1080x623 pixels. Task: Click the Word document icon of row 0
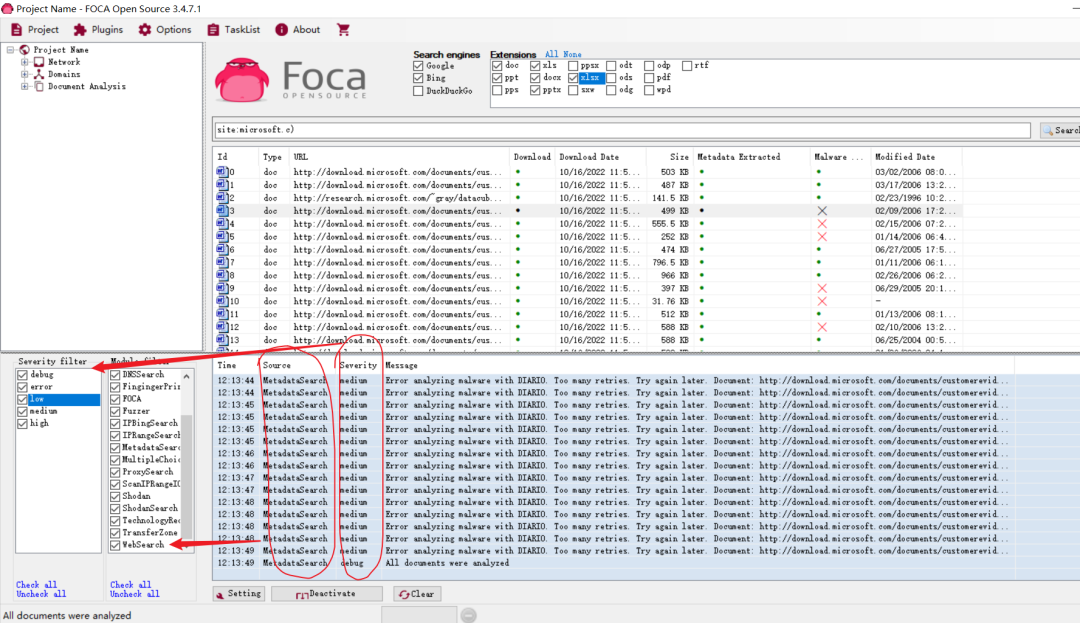click(222, 171)
